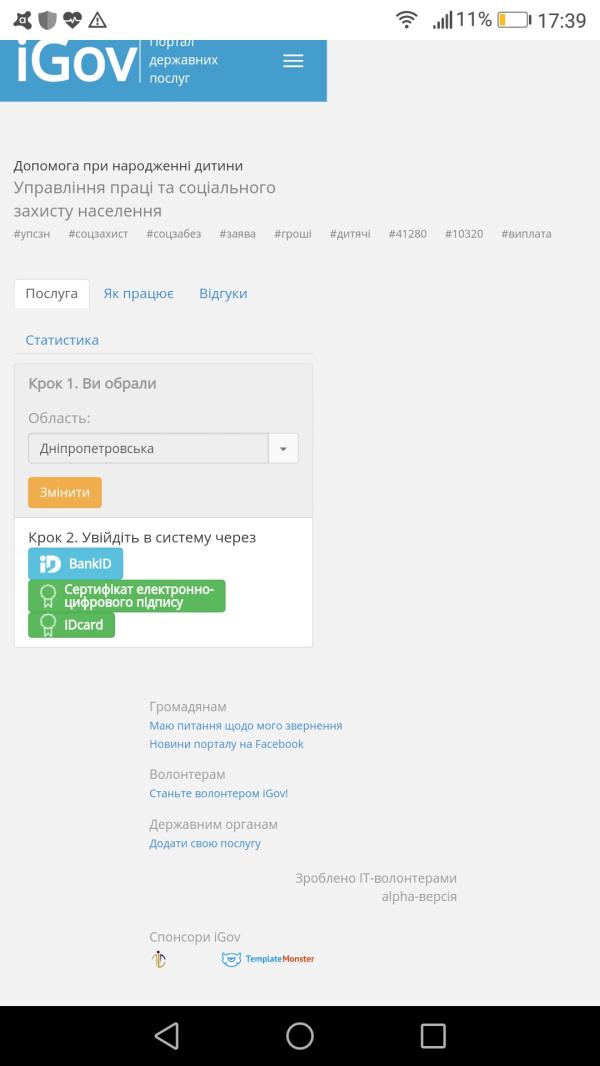Open Новини порталу на Facebook link
This screenshot has width=600, height=1066.
226,744
